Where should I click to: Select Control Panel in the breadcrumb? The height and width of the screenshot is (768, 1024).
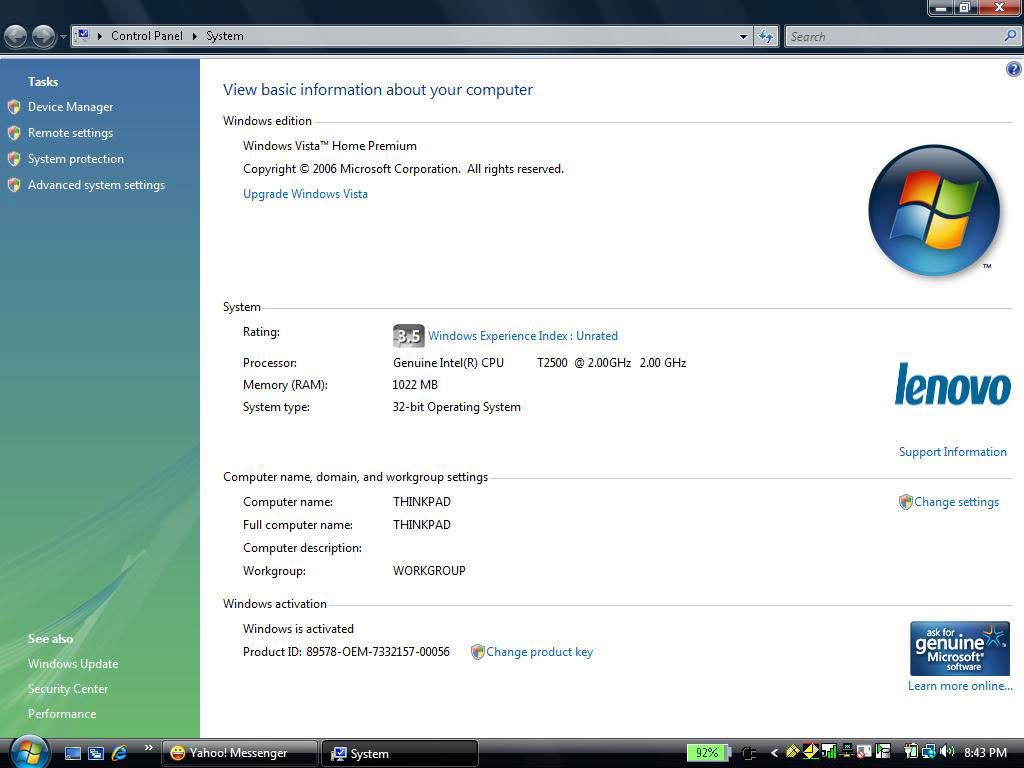tap(146, 36)
